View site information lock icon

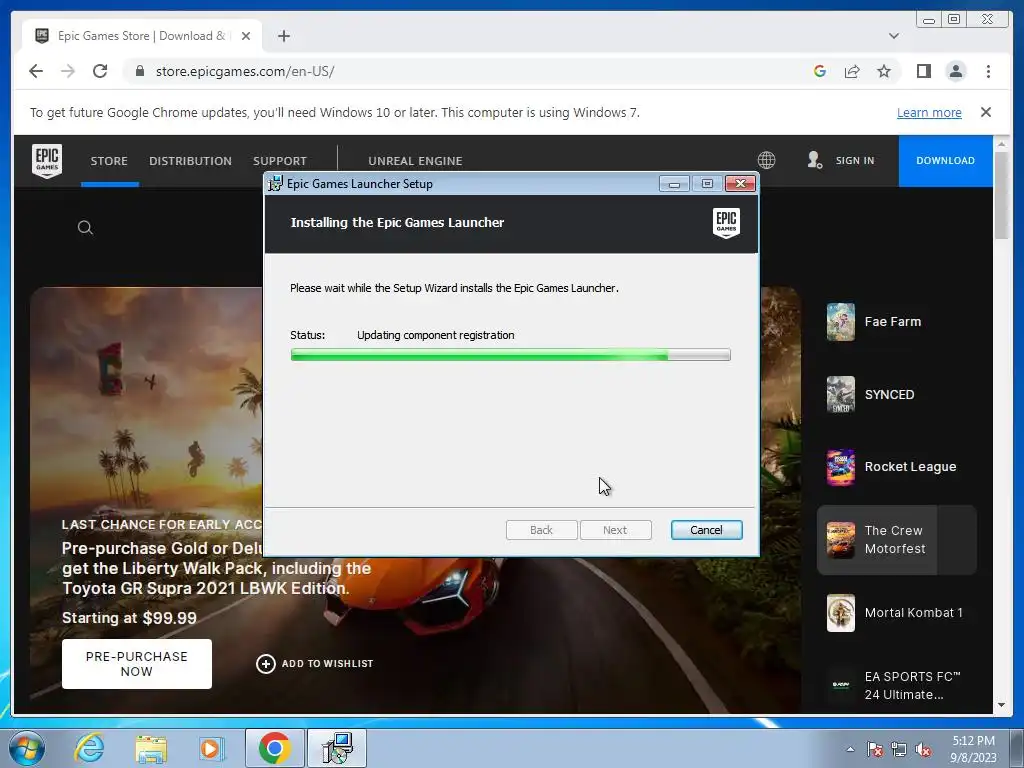[x=139, y=71]
